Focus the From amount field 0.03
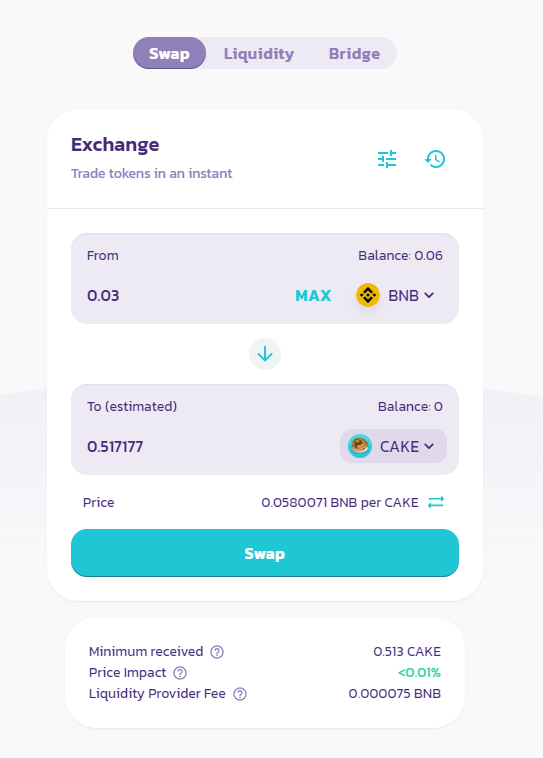Viewport: 543px width, 758px height. click(184, 295)
